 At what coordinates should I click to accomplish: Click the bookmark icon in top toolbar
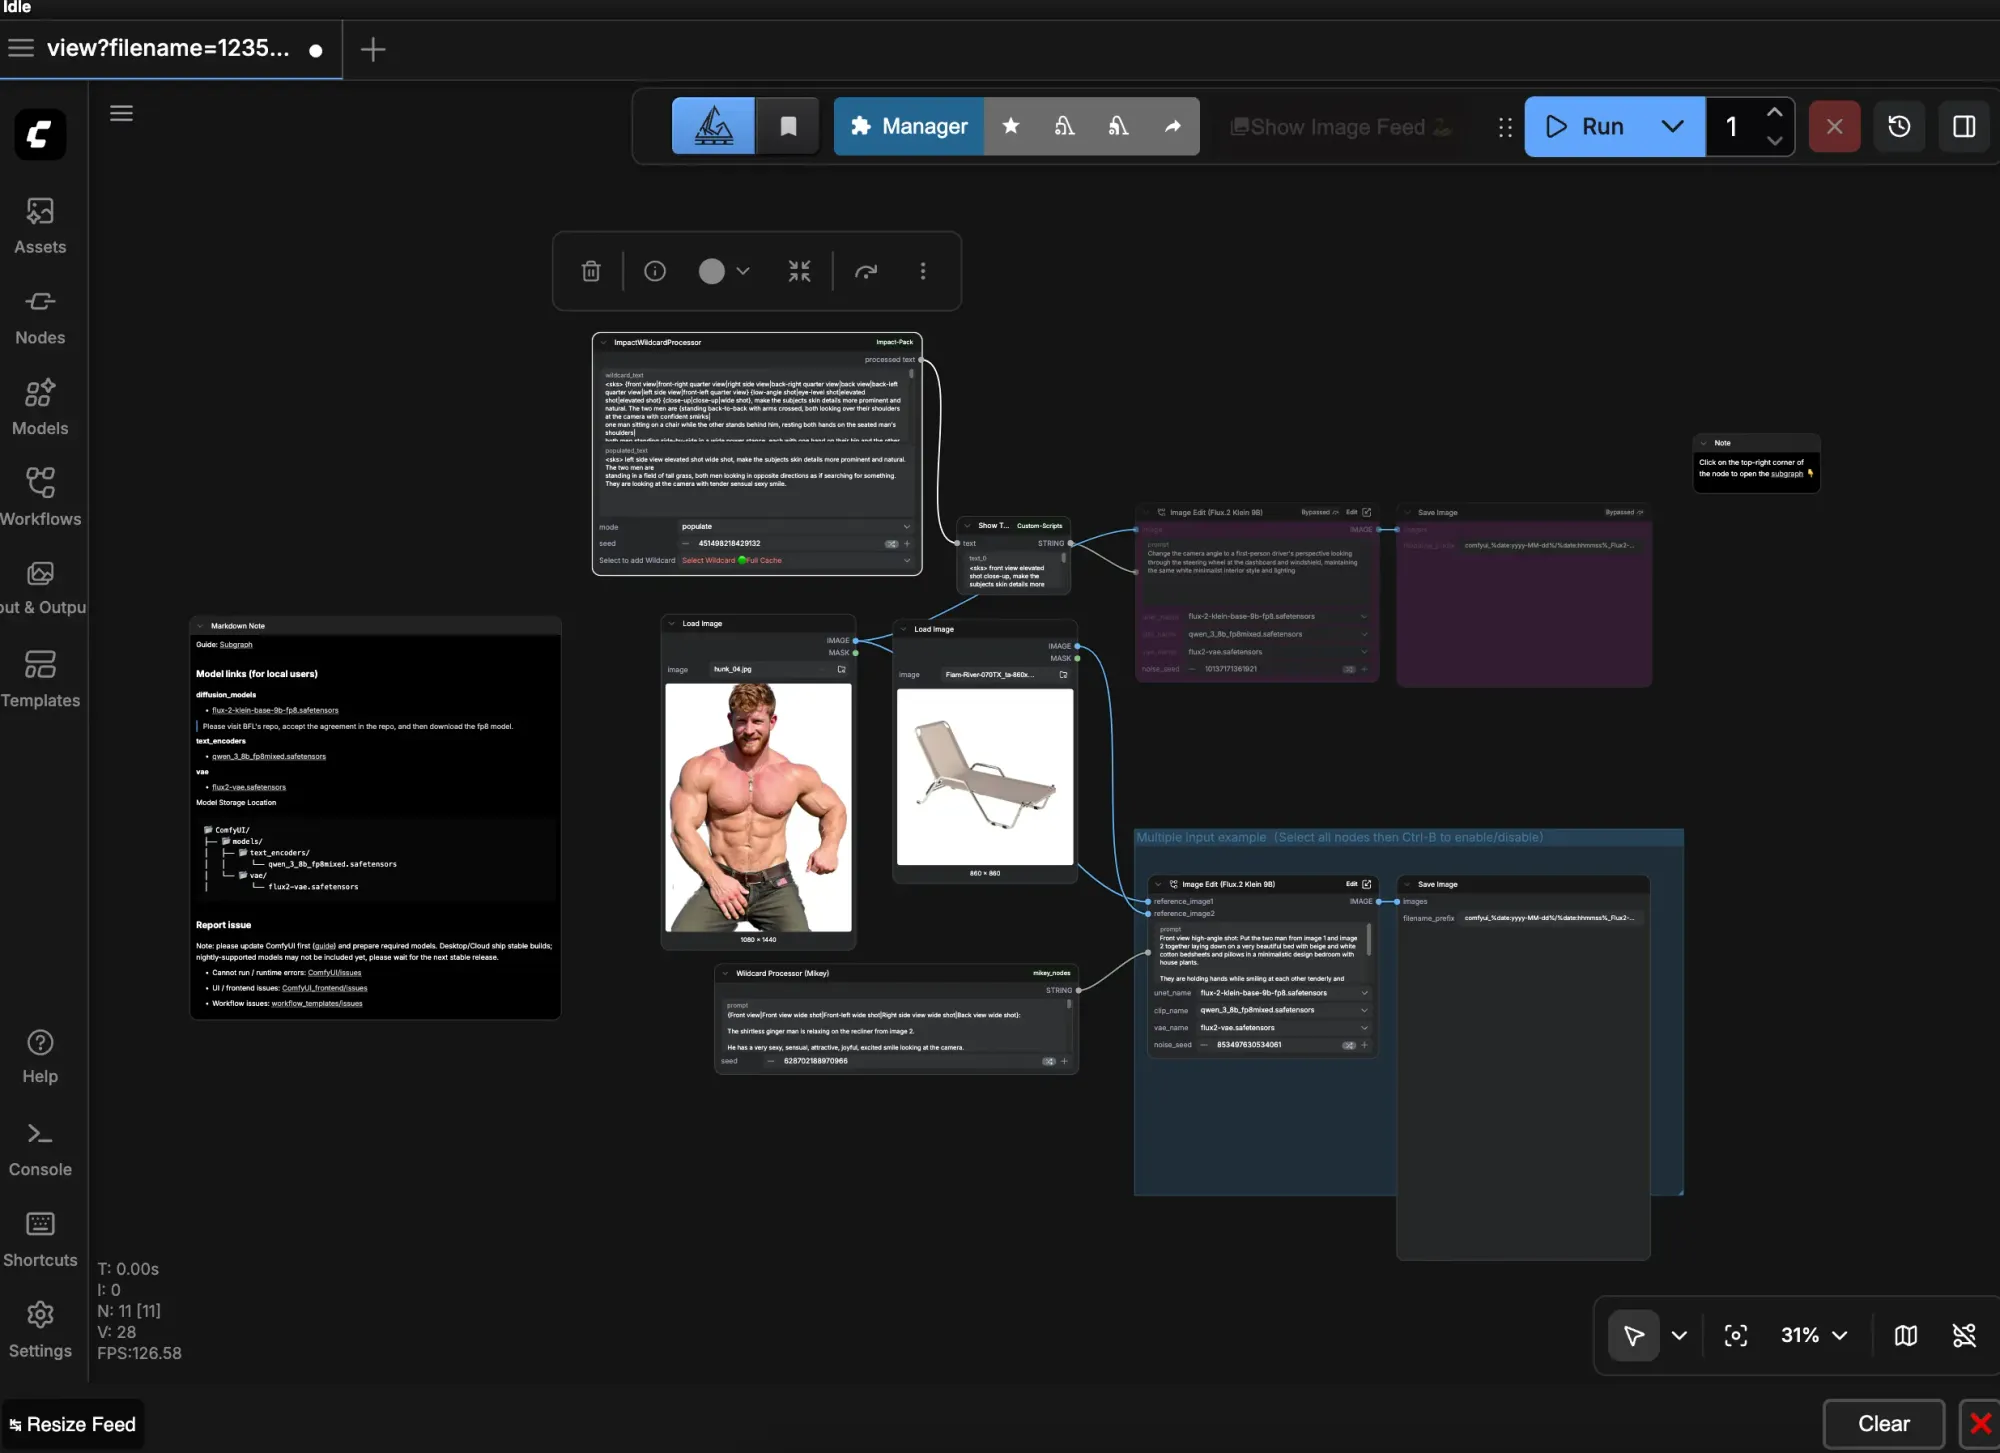[x=788, y=126]
